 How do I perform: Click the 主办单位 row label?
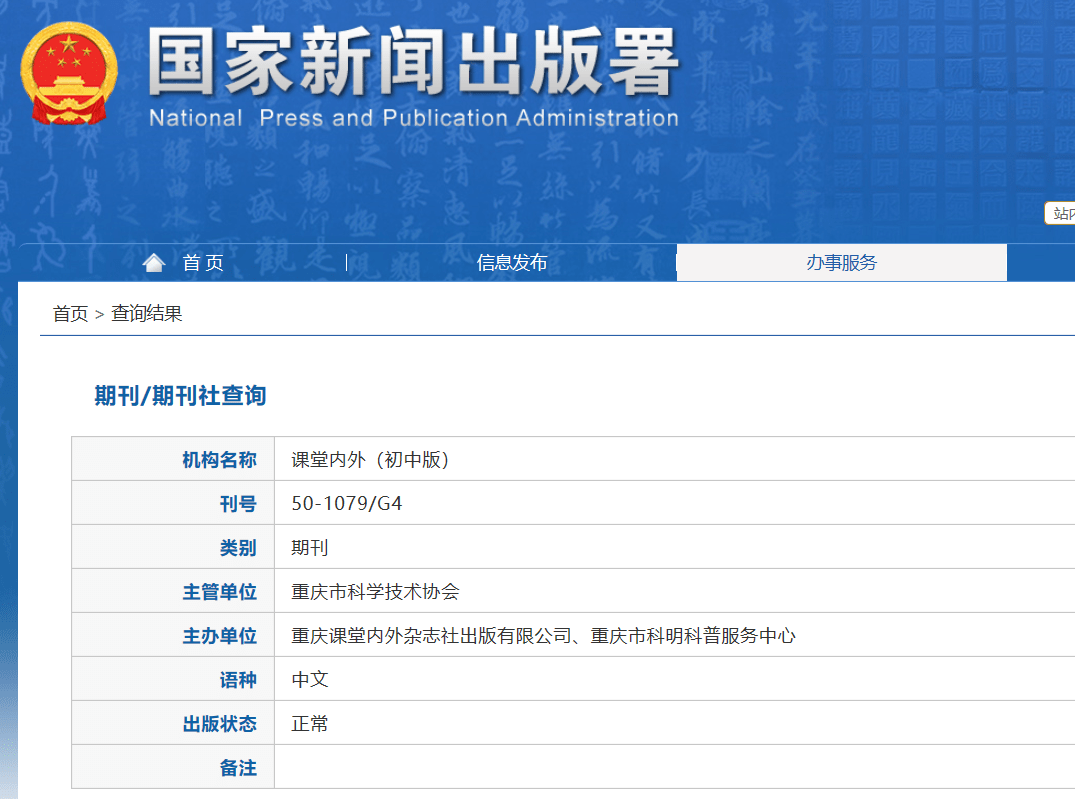pos(219,636)
